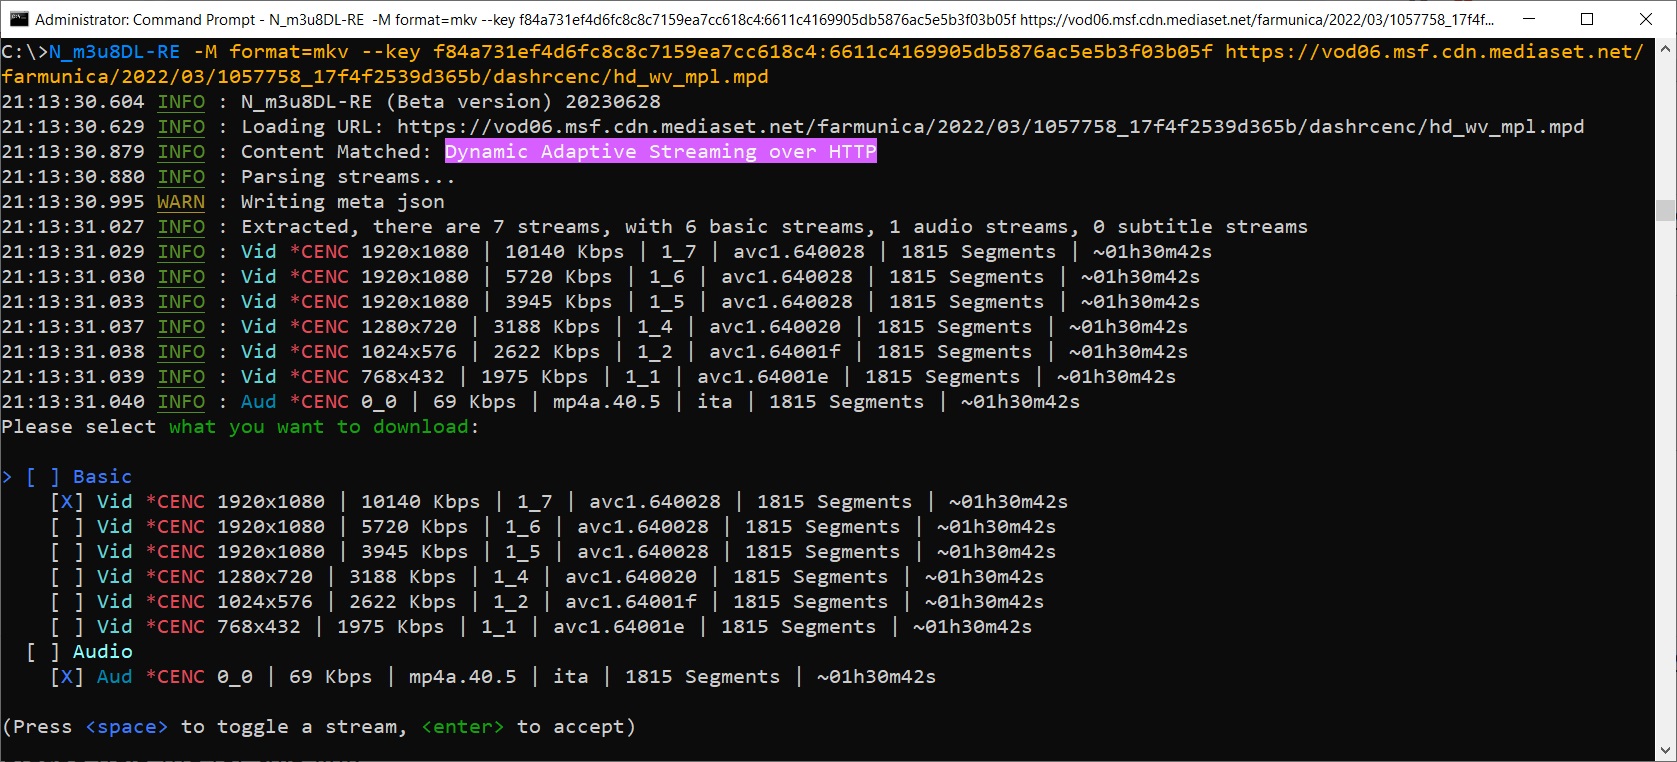Click the blue selection cursor arrow beside Basic
Image resolution: width=1677 pixels, height=762 pixels.
7,477
